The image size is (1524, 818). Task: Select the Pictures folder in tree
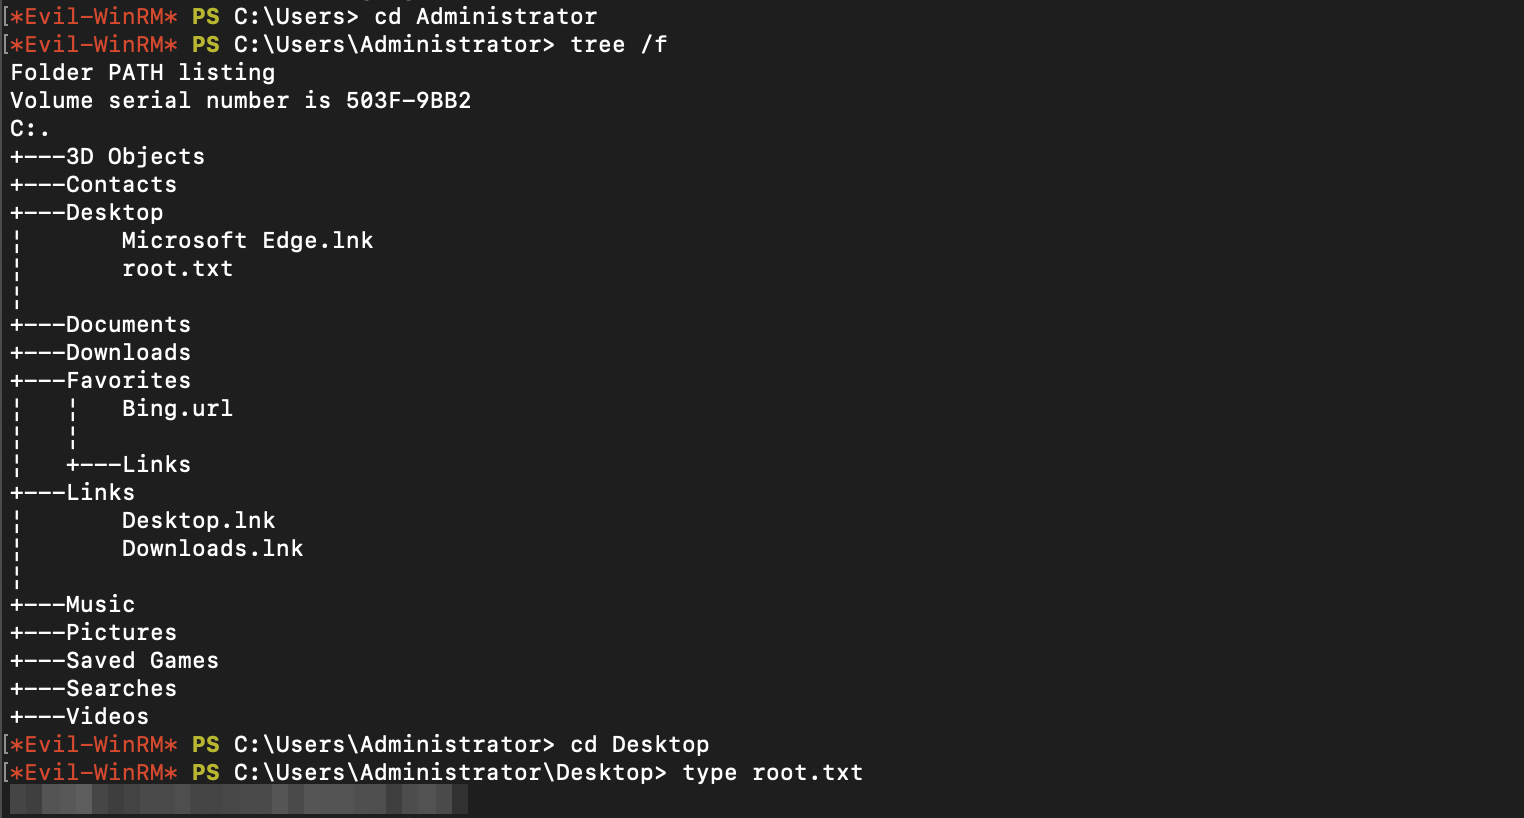121,633
